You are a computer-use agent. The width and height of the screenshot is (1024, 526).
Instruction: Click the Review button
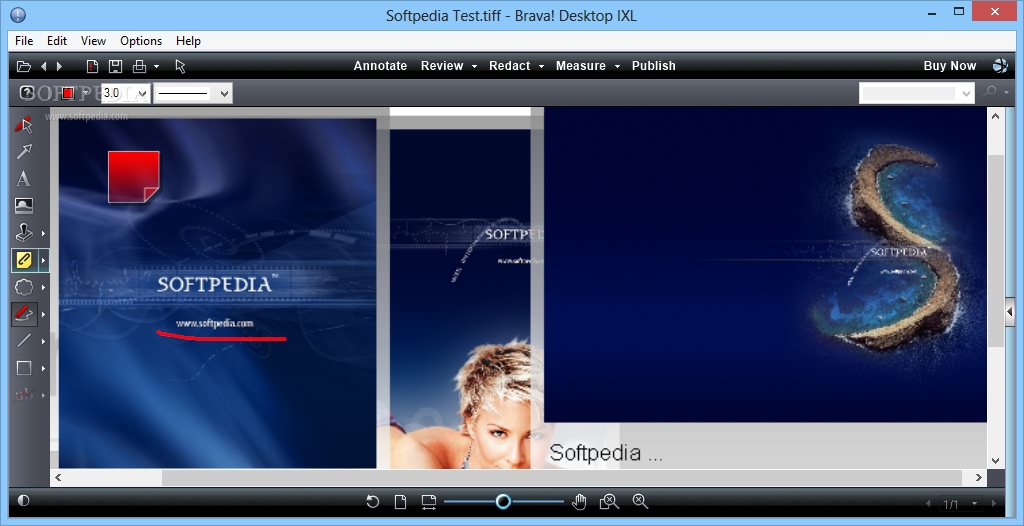point(442,66)
